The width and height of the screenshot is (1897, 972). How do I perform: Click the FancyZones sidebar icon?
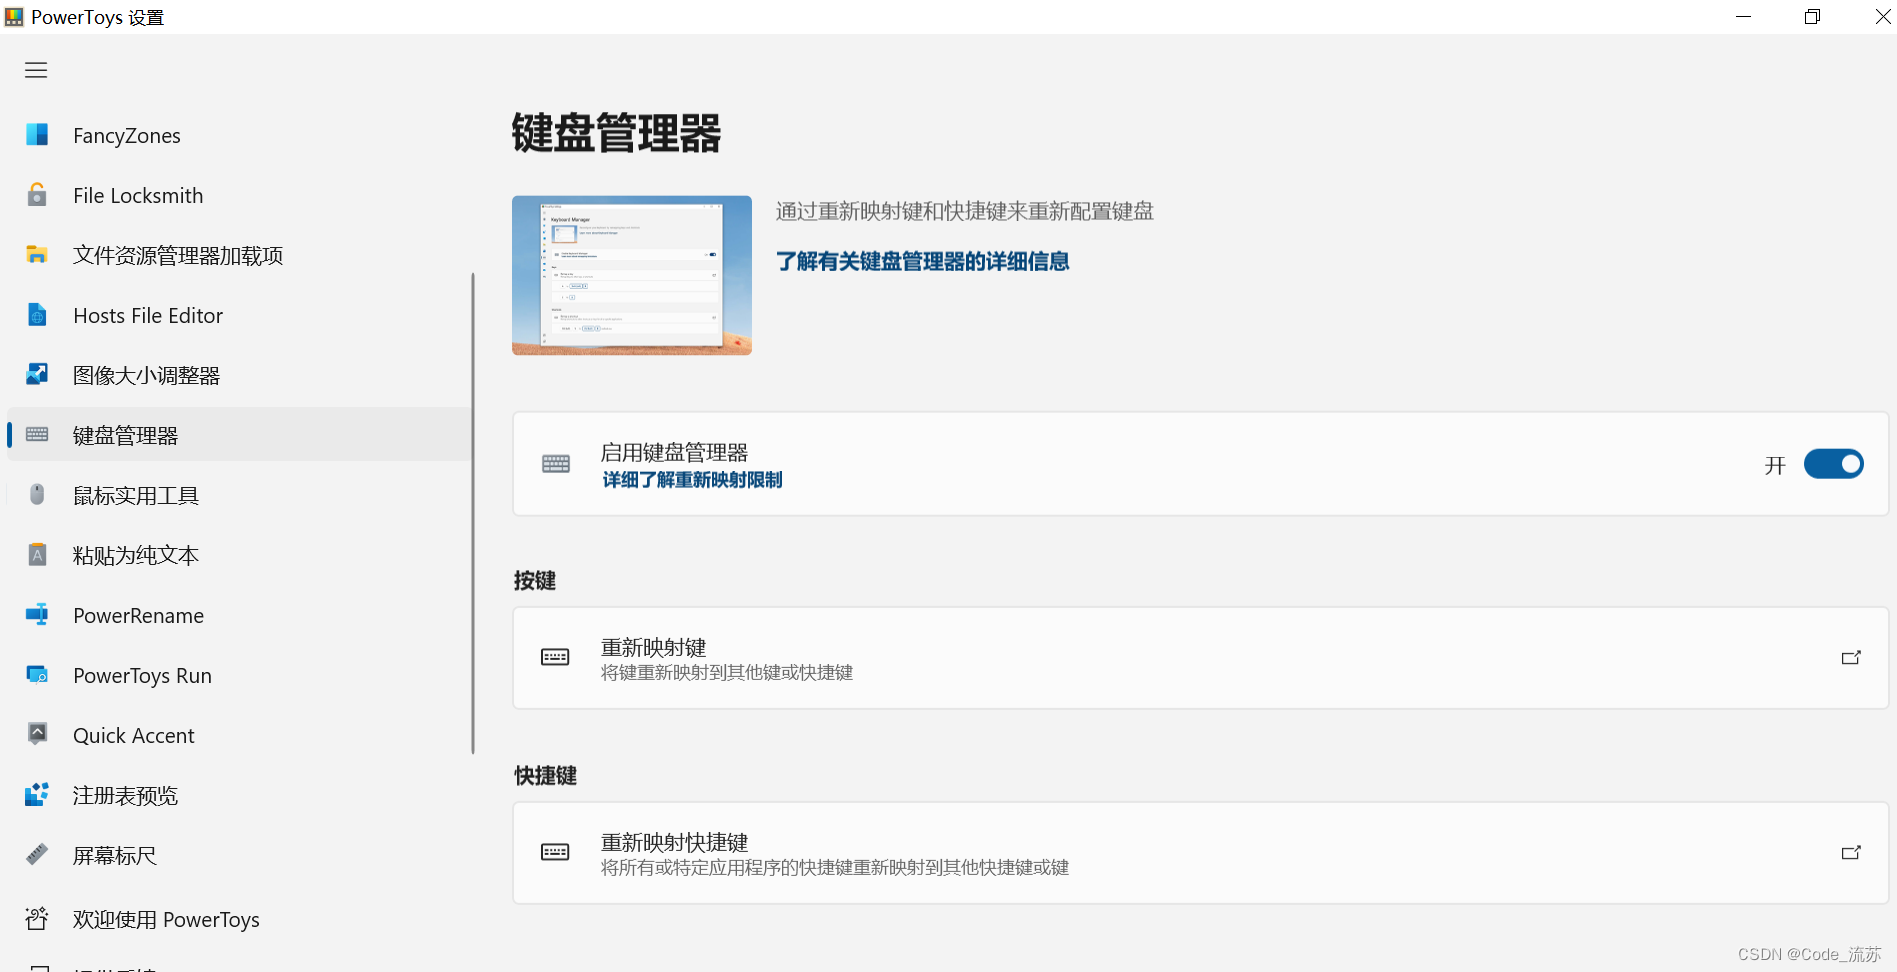pos(37,135)
